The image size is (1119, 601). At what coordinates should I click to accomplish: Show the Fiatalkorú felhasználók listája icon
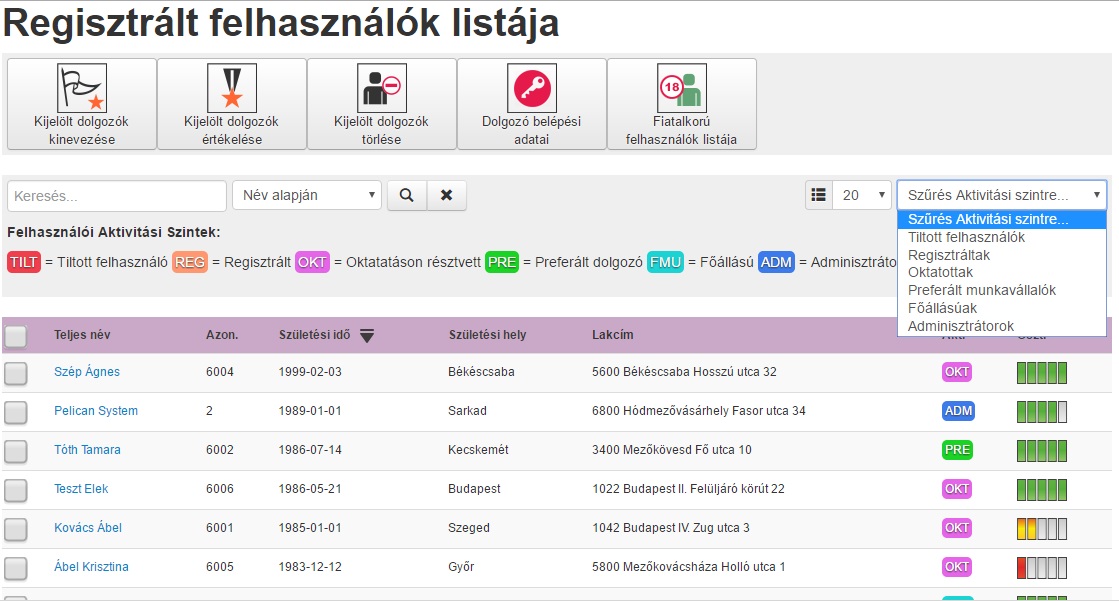[682, 87]
